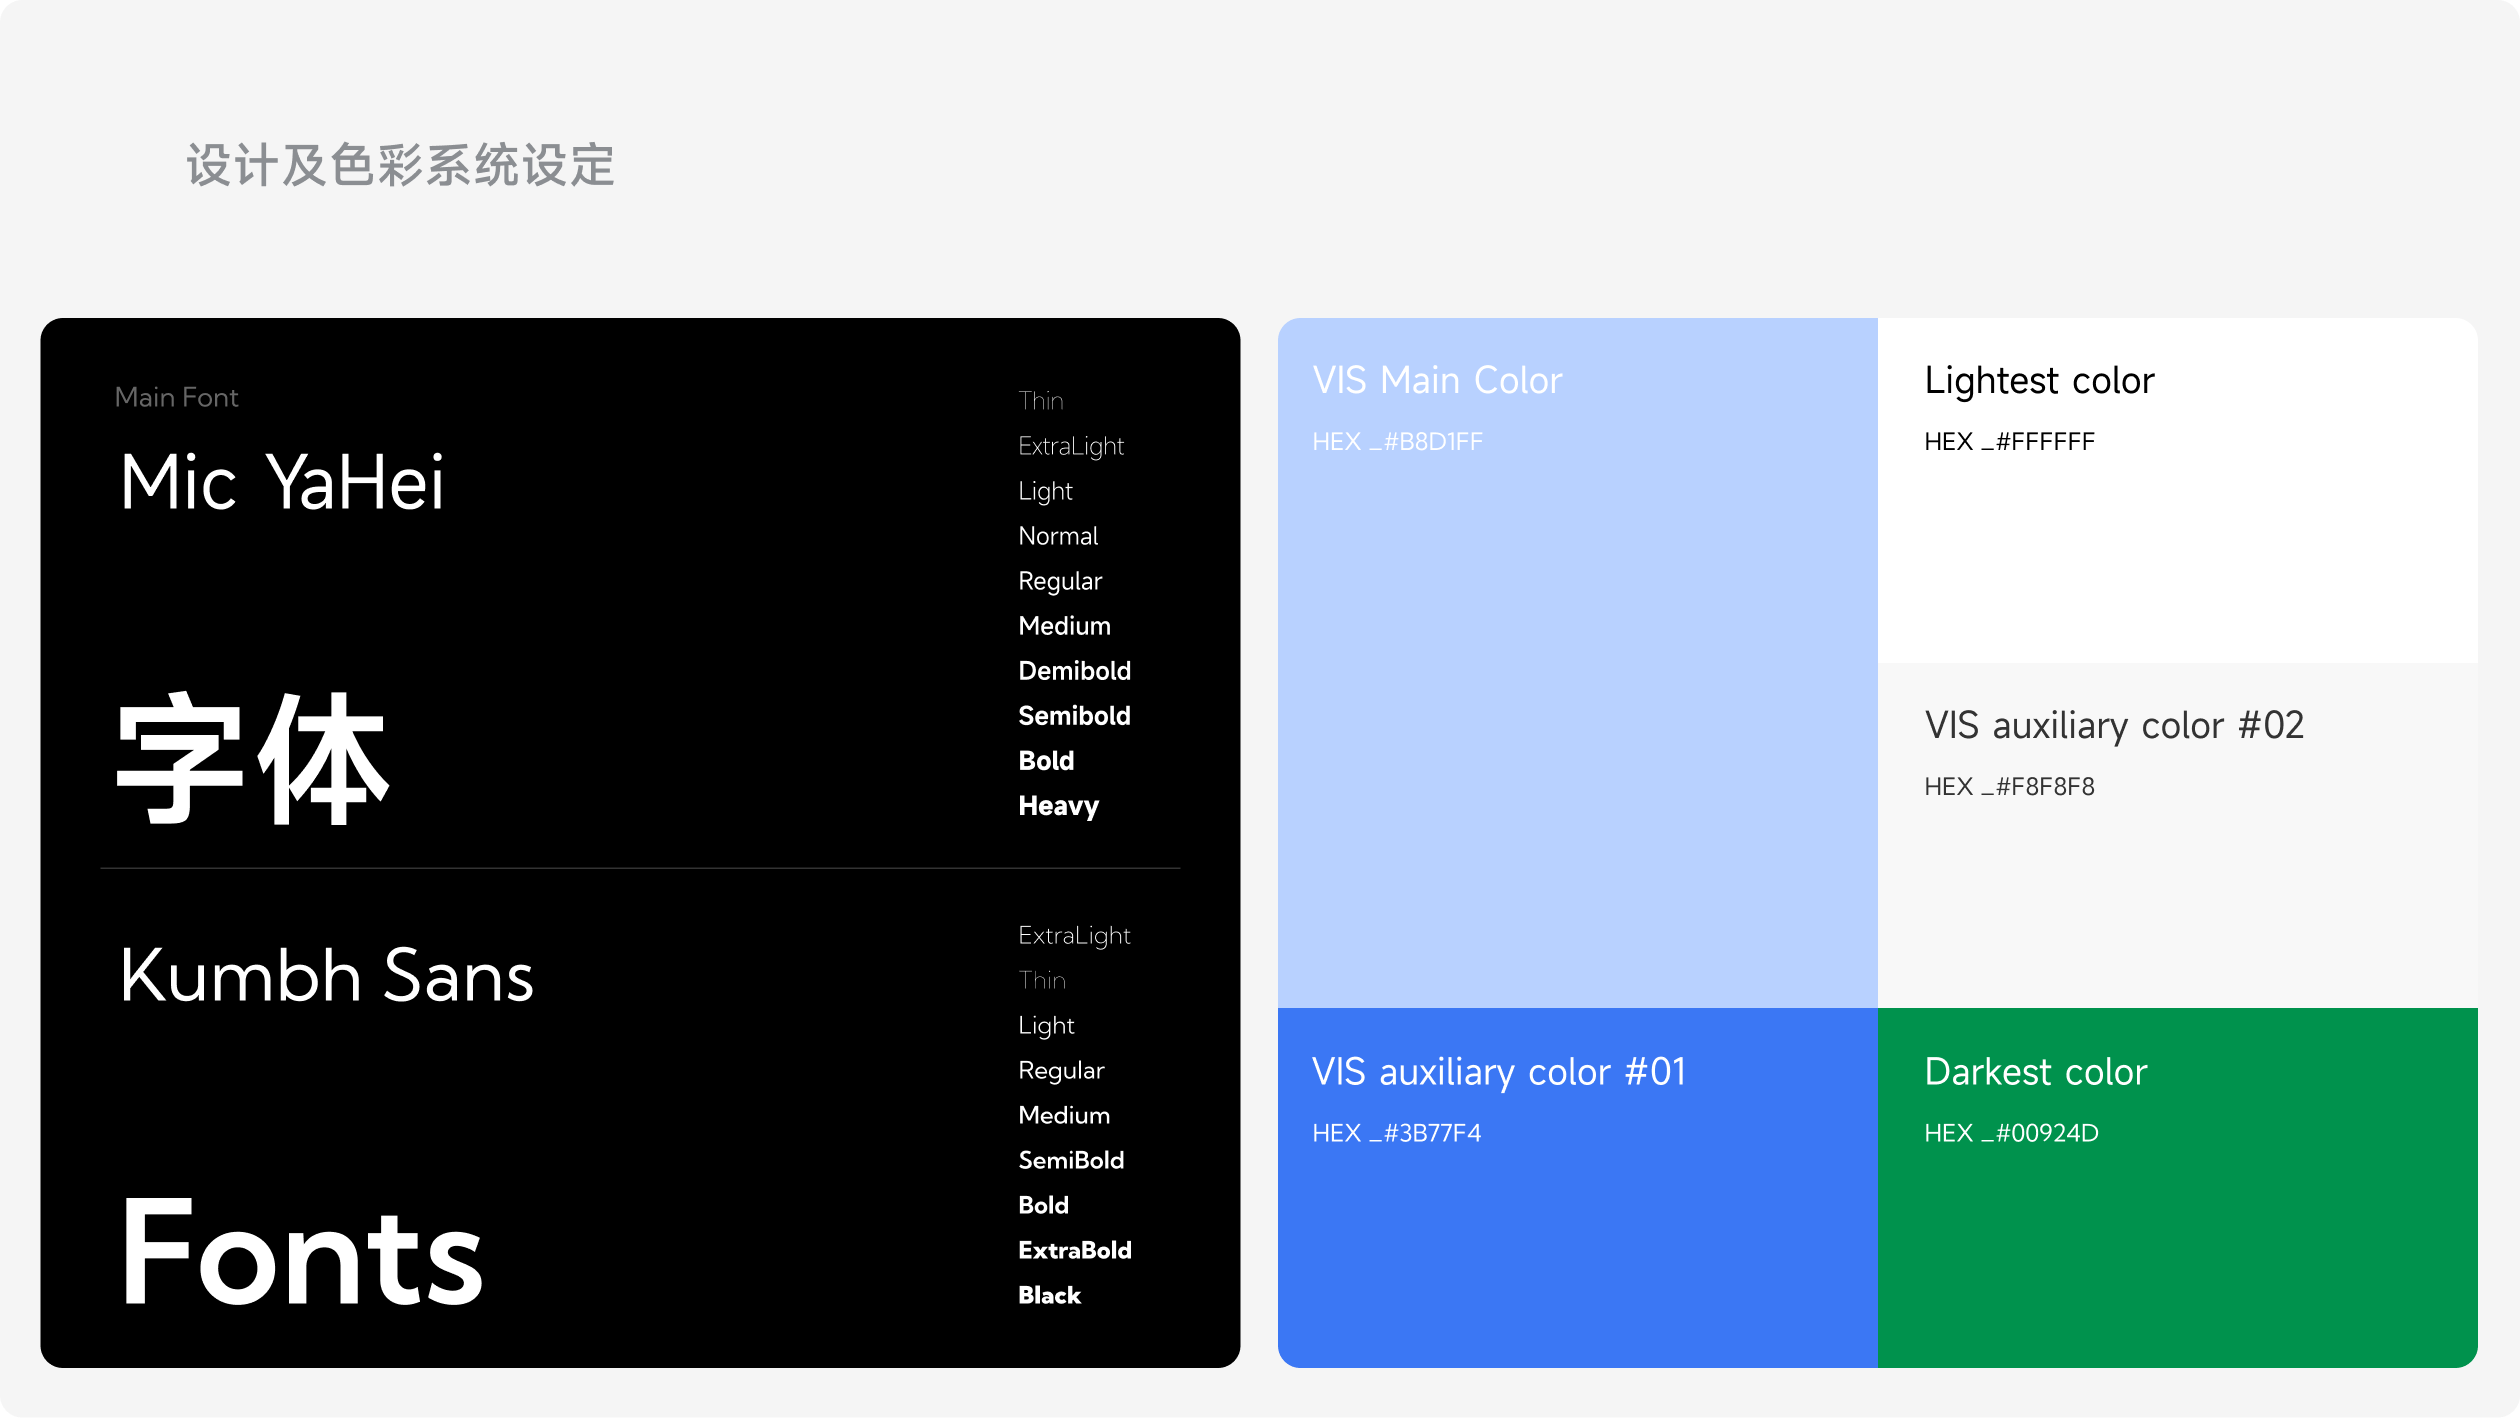
Task: Click the Black font weight label
Action: (1049, 1295)
